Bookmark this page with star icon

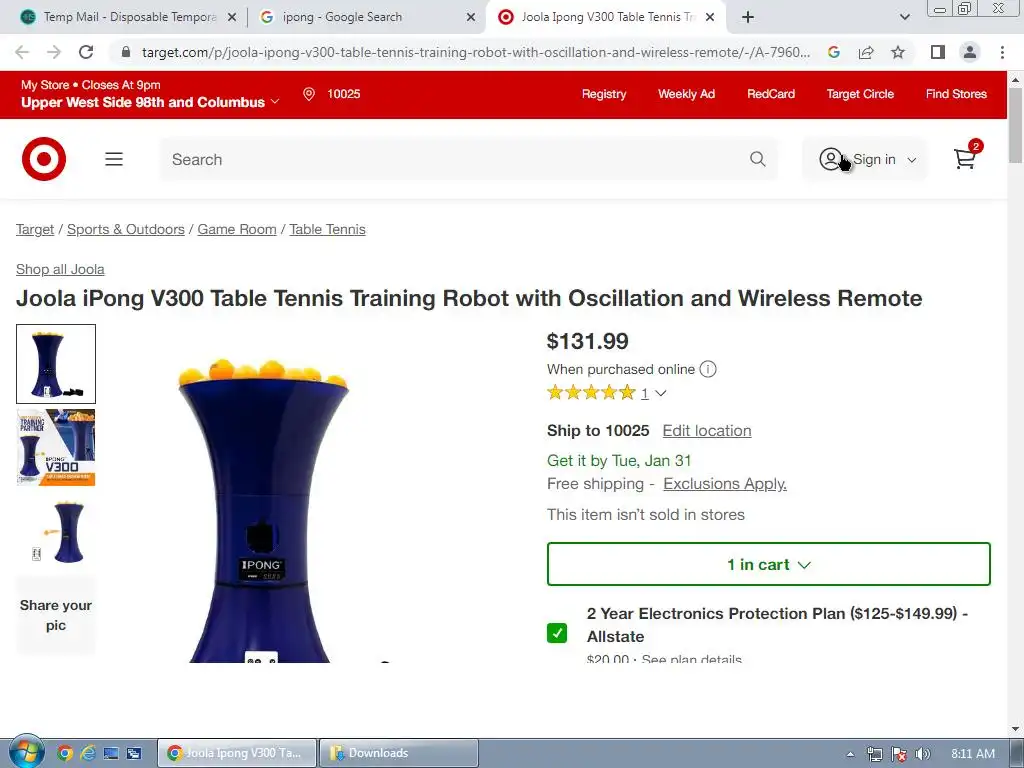[x=898, y=52]
